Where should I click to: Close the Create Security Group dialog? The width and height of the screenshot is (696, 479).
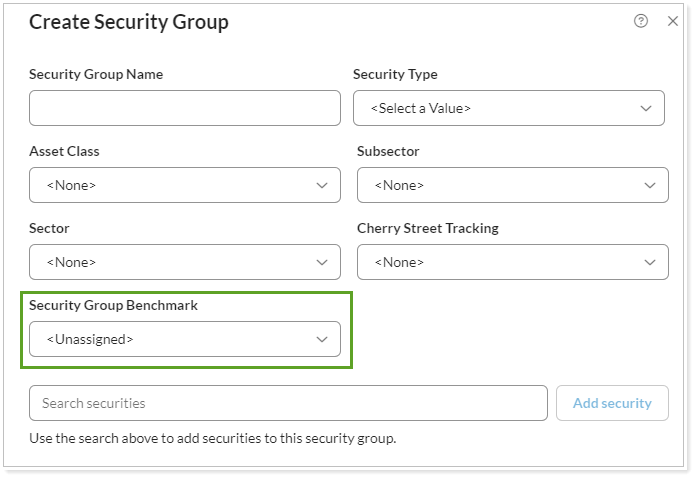click(673, 21)
